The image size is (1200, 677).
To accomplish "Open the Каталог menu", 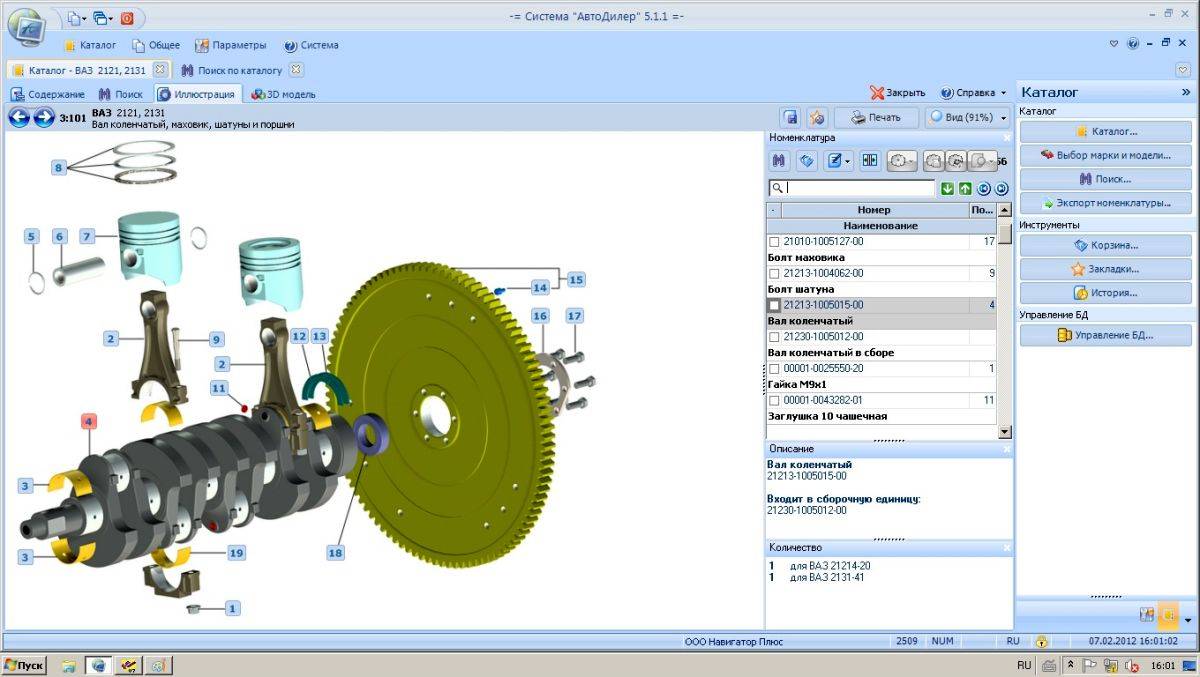I will tap(89, 45).
